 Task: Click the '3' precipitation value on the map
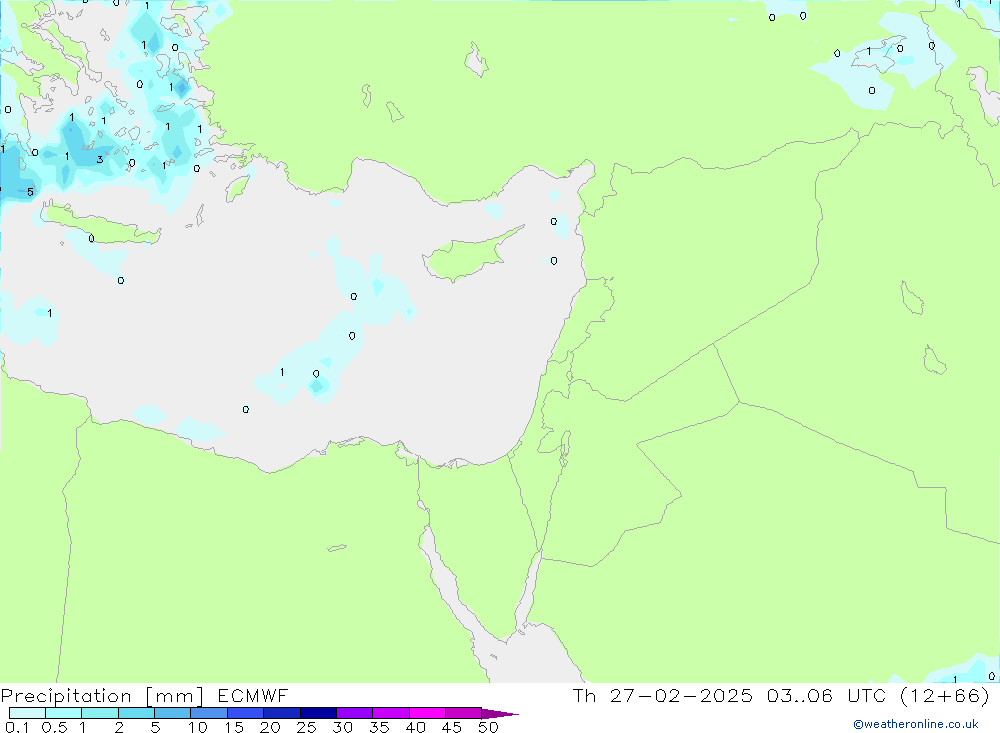point(99,159)
